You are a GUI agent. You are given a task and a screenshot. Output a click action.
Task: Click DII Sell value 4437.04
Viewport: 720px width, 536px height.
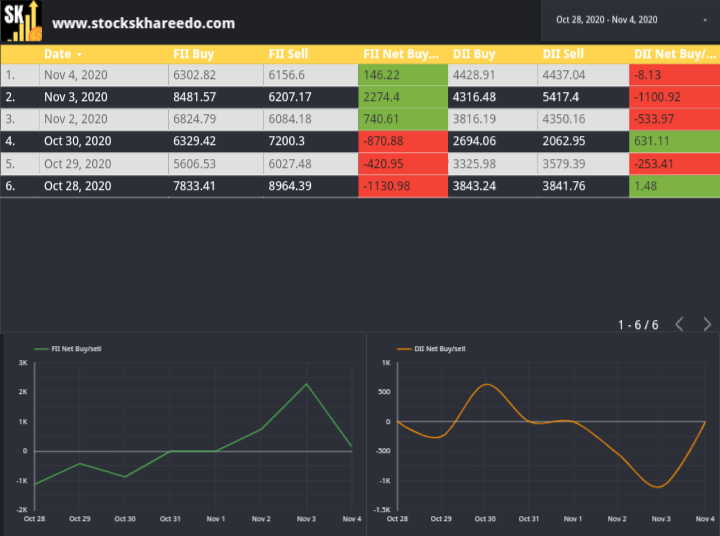(x=564, y=75)
